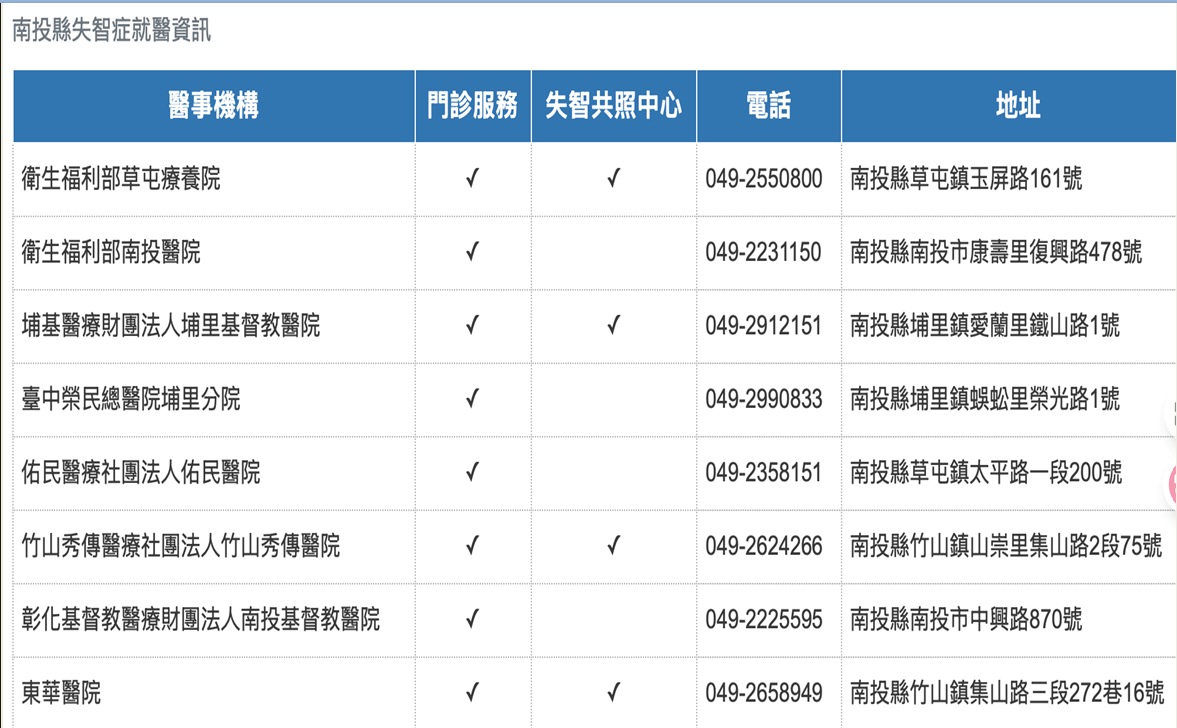Click 失智共照中心 checkmark for 草屯療養院
Viewport: 1177px width, 728px height.
tap(614, 178)
